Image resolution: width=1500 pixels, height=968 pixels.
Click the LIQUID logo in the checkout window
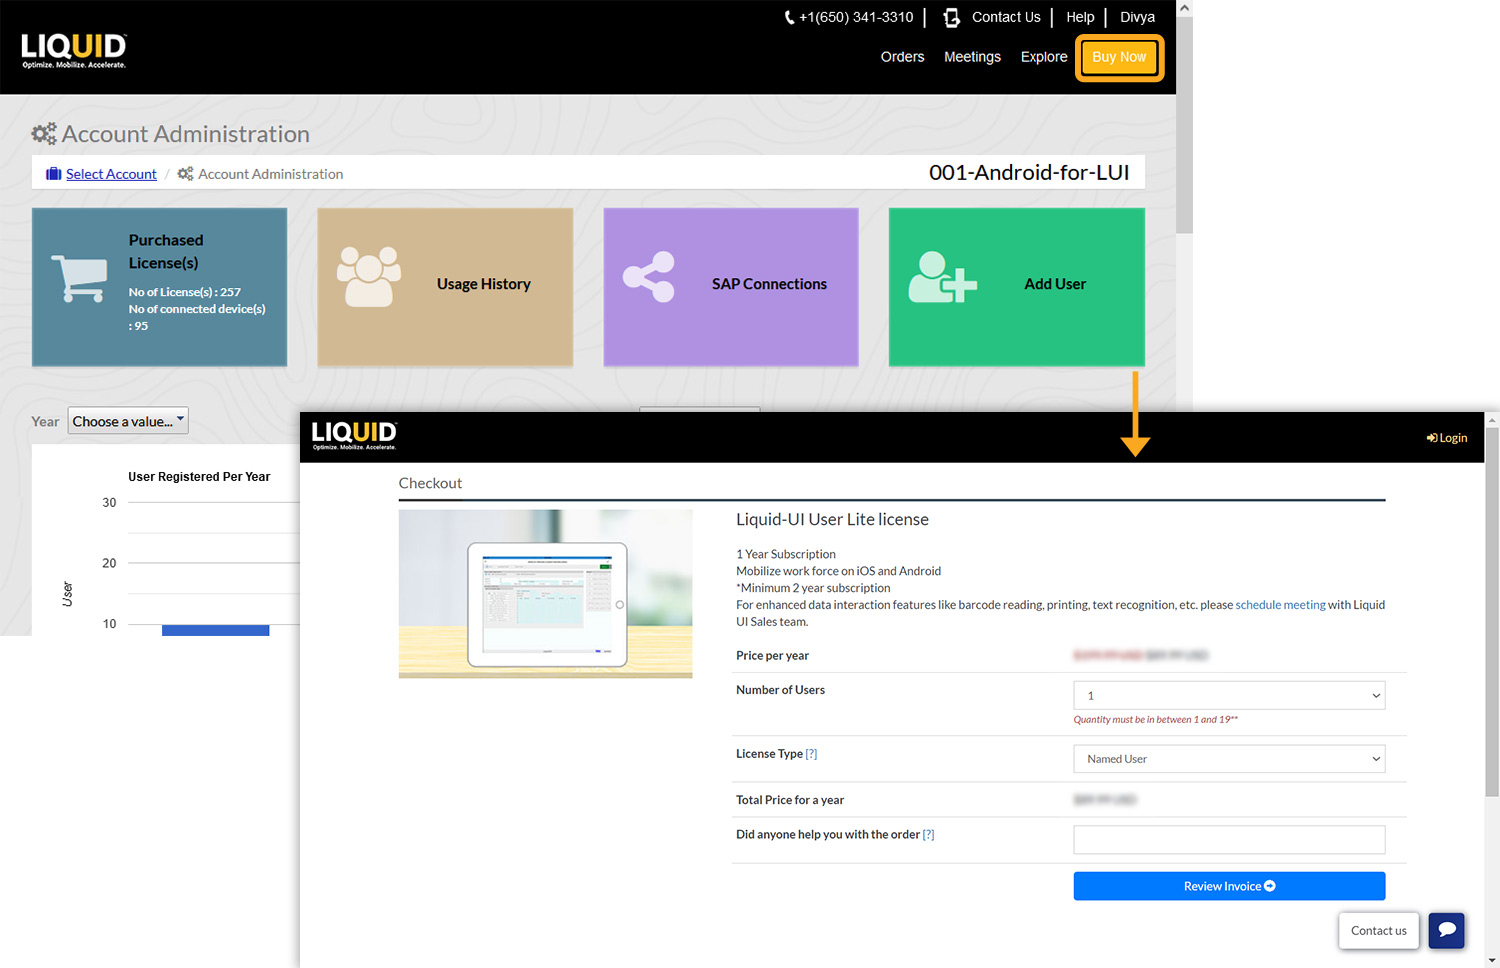coord(354,435)
